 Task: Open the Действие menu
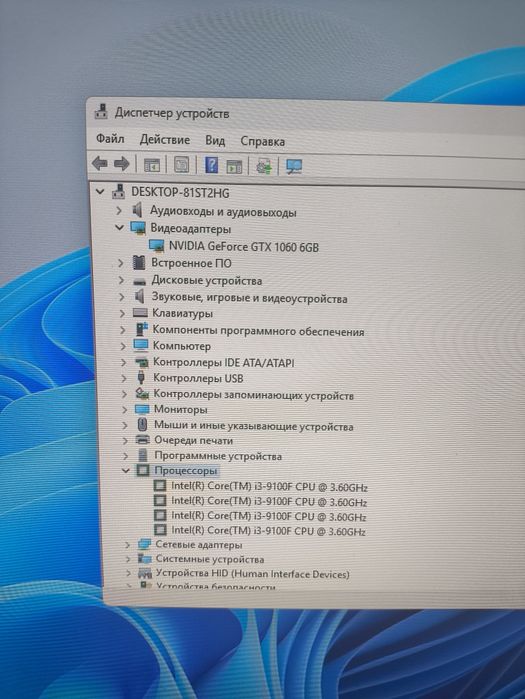[x=164, y=140]
